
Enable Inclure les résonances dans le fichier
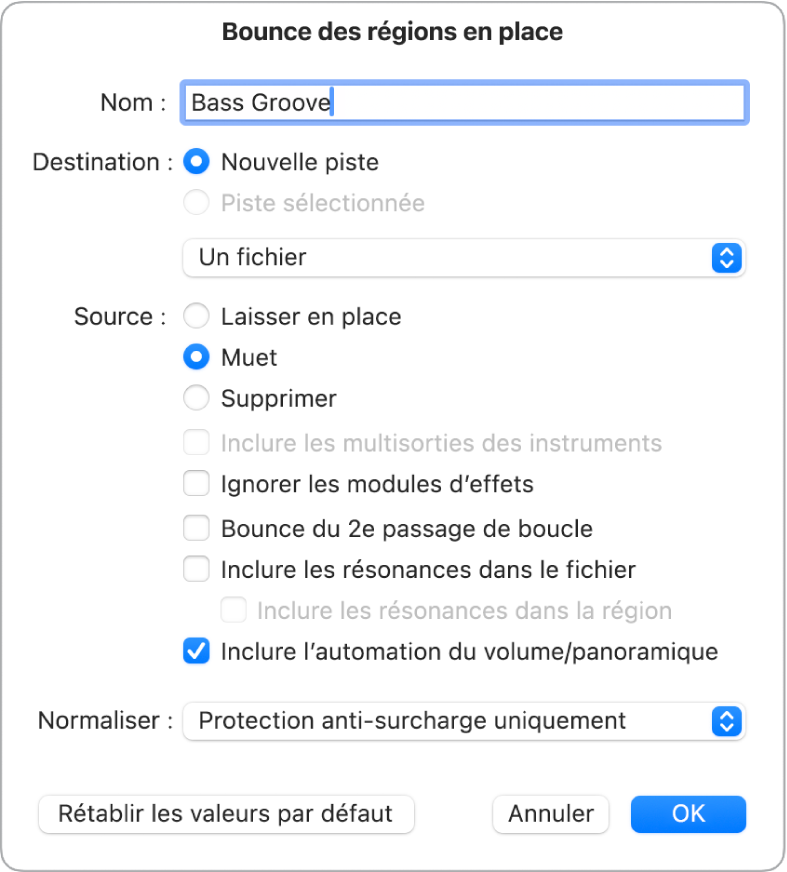196,569
